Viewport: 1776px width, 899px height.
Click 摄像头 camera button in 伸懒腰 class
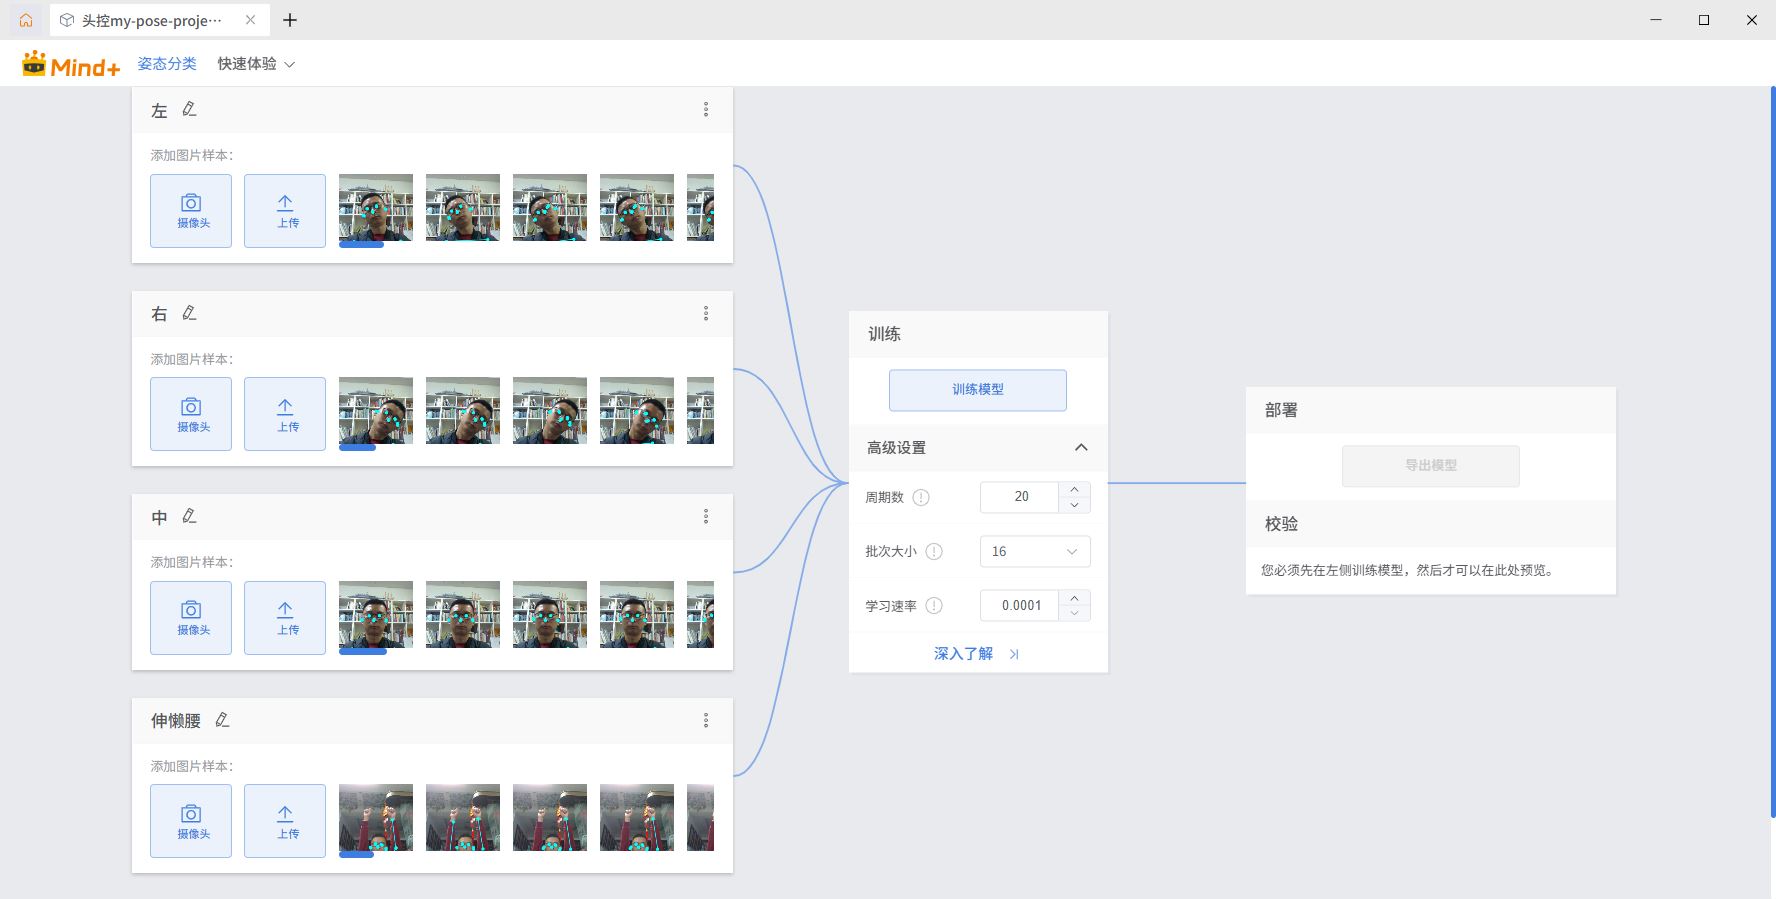click(x=191, y=821)
